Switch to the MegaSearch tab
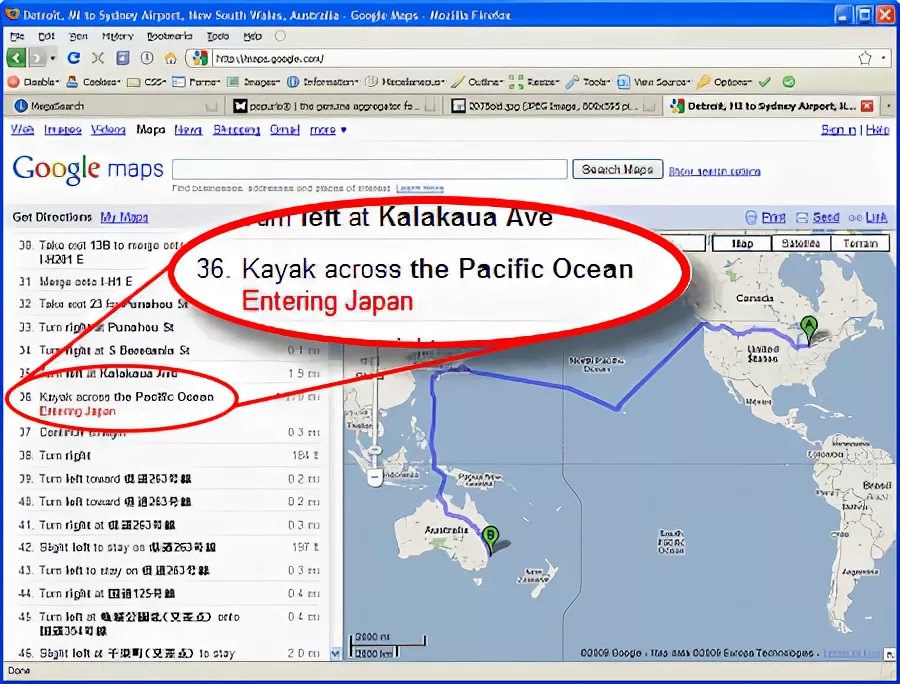Screen dimensions: 900x684 point(117,106)
